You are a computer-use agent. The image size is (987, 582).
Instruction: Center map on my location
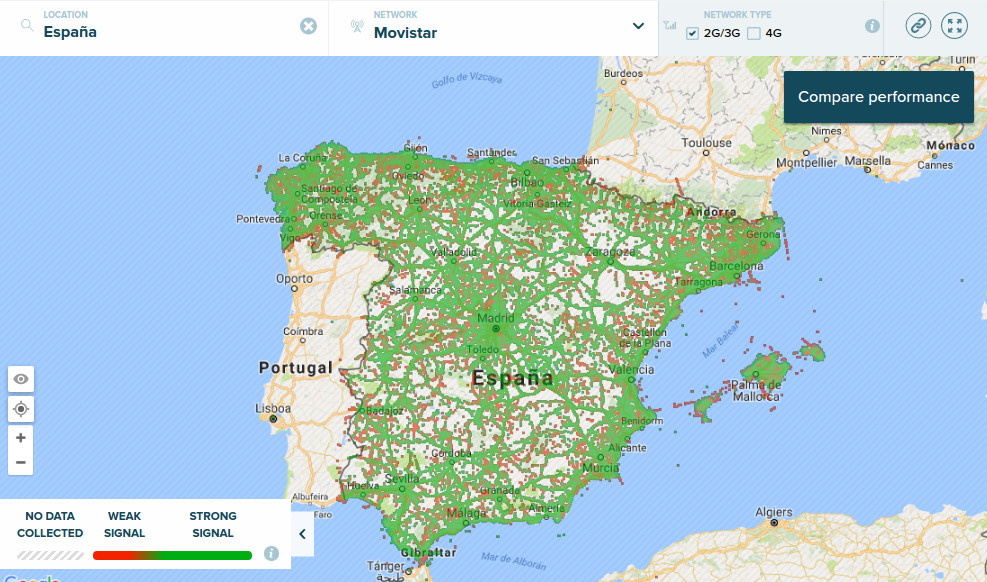[21, 409]
